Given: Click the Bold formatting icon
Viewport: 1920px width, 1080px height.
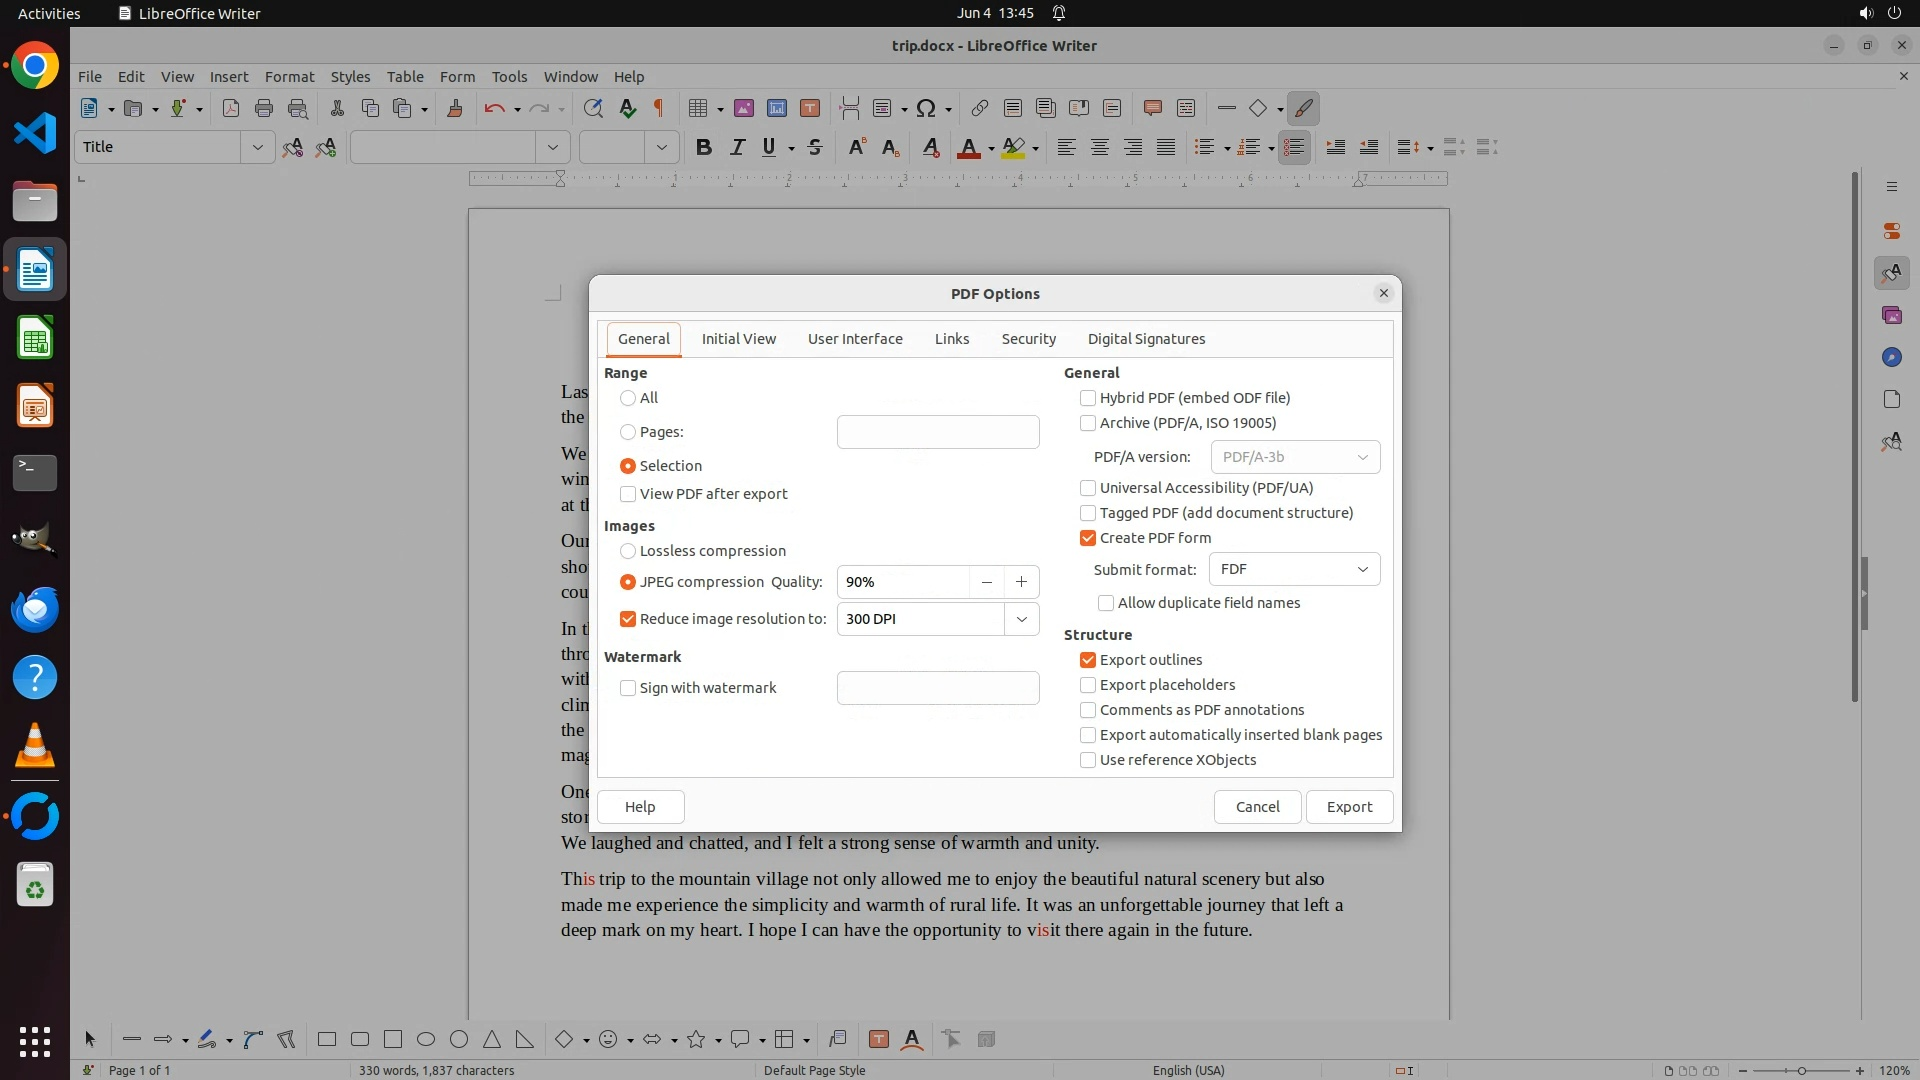Looking at the screenshot, I should tap(704, 147).
